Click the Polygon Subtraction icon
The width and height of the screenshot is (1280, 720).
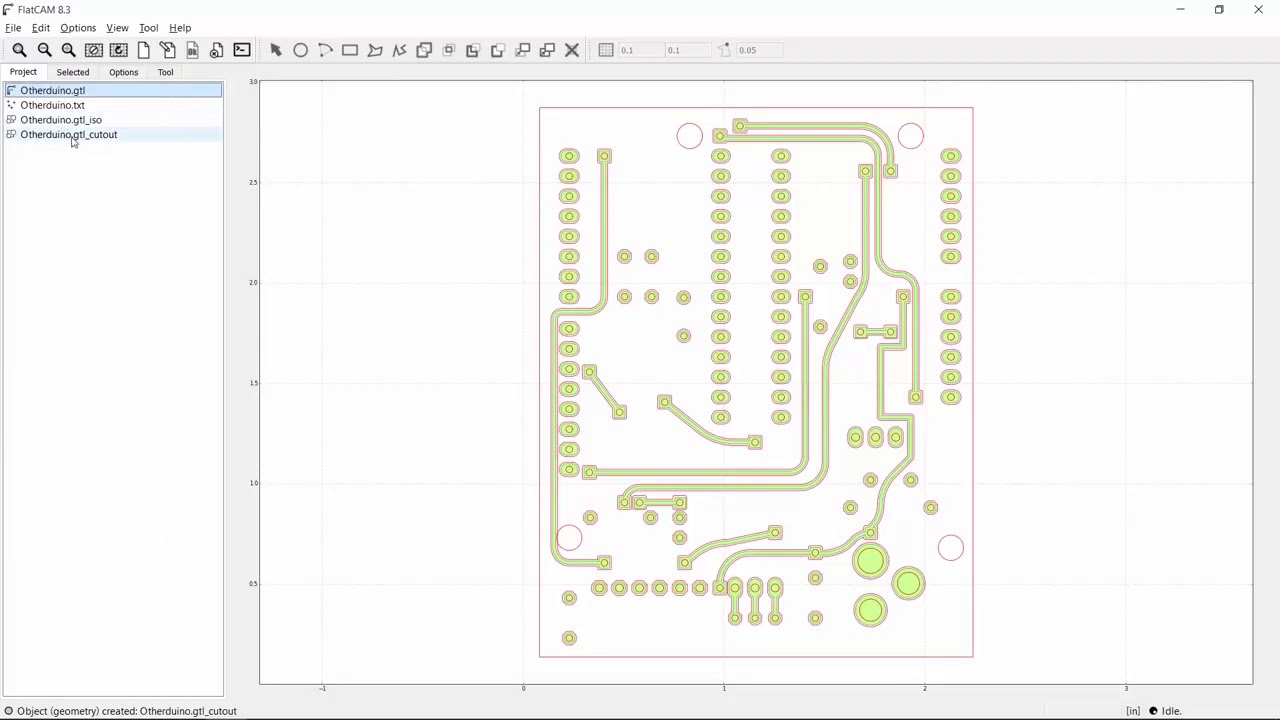point(473,50)
